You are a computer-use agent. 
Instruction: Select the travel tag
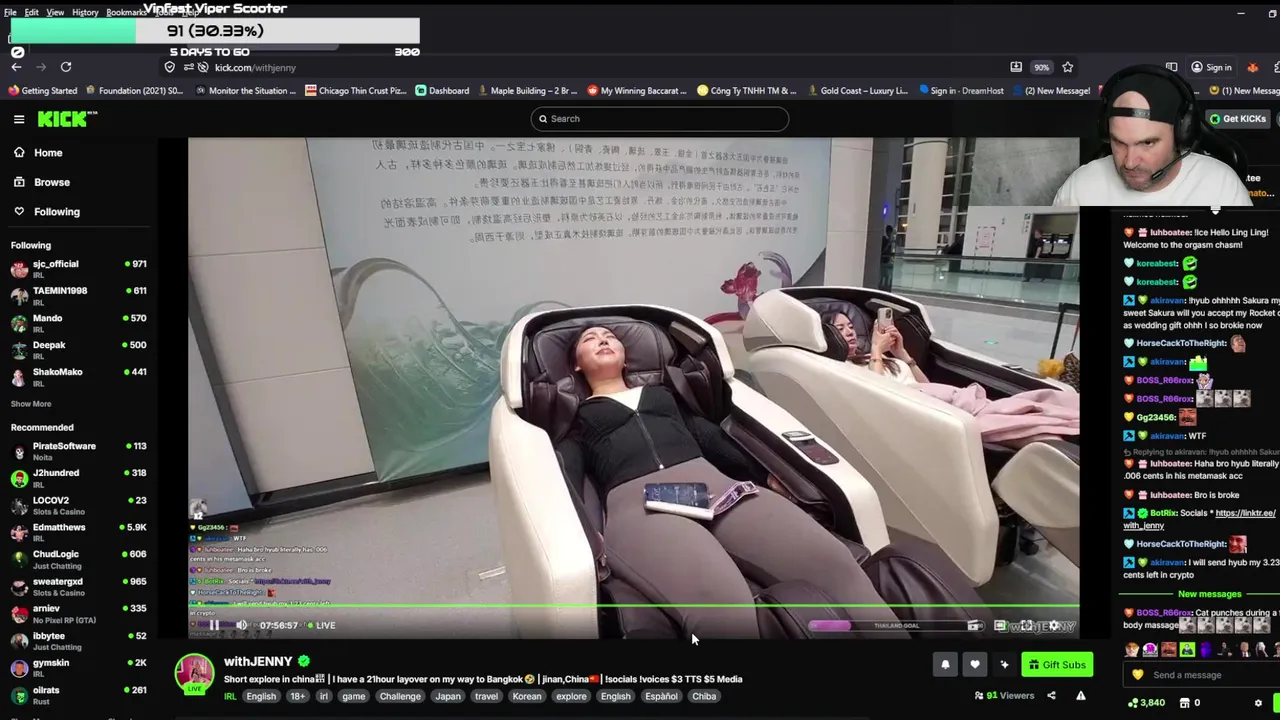point(486,696)
